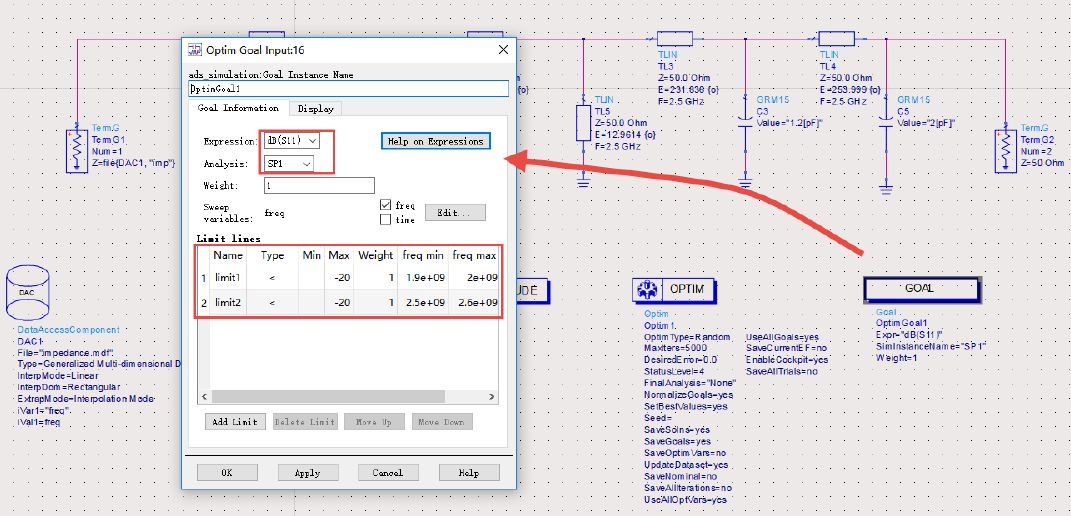Click the TermG1 Z=file{DAC1, "imp"} parameter
The image size is (1071, 516).
135,163
